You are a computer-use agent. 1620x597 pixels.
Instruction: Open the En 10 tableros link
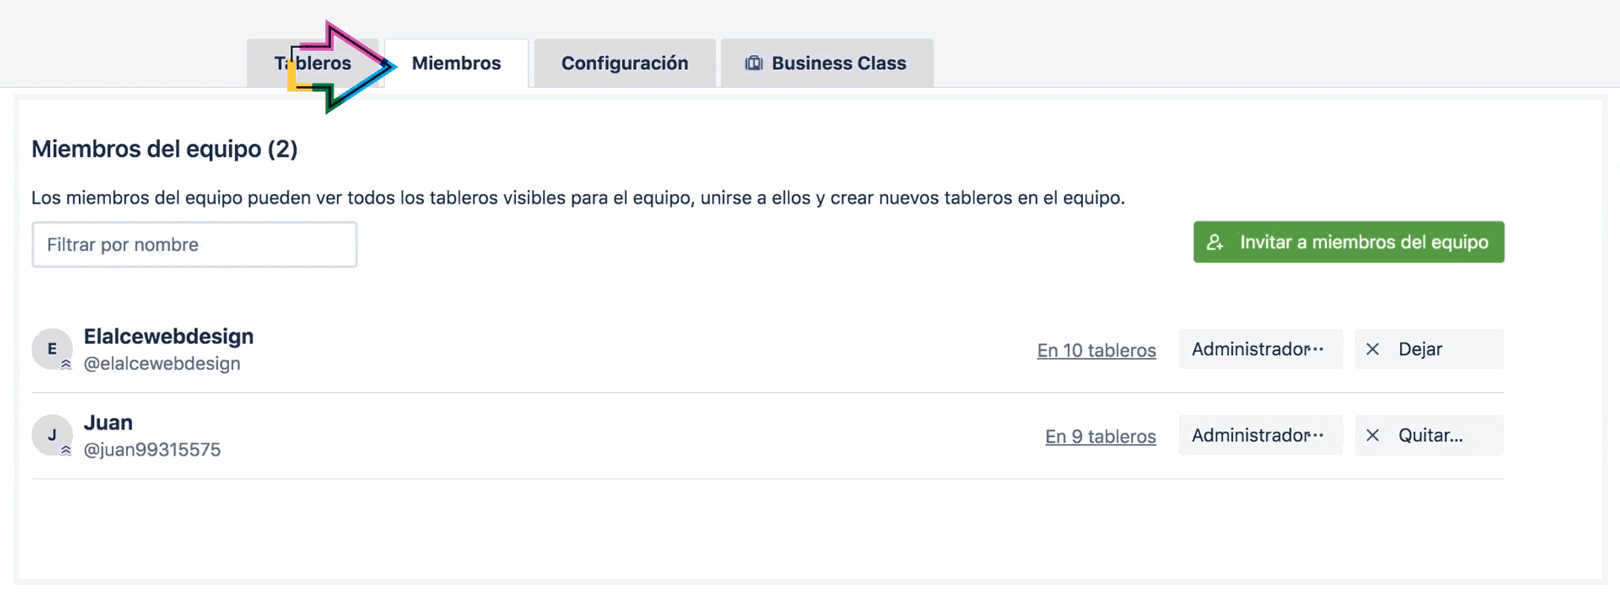[x=1096, y=350]
